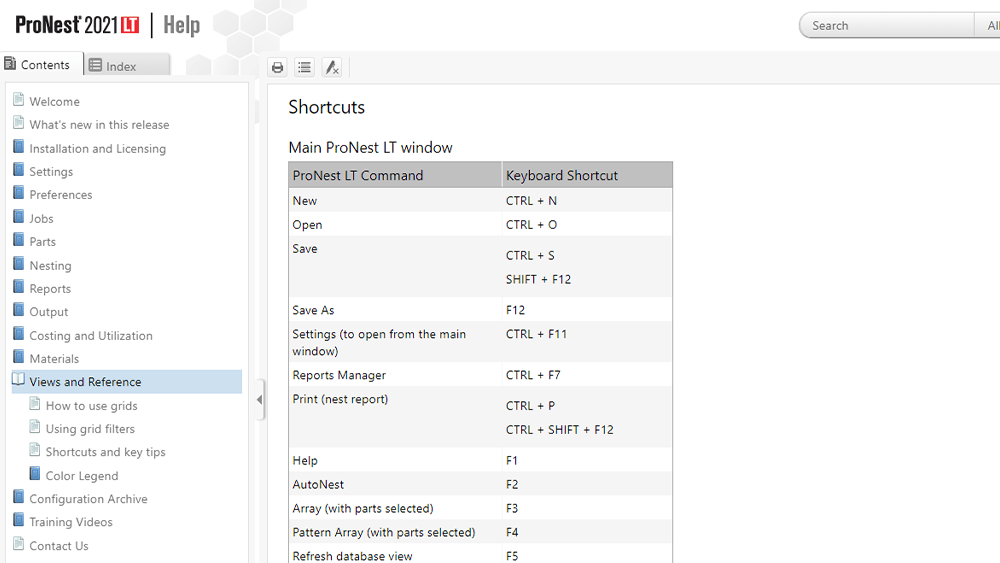Click the Installation and Licensing book icon
This screenshot has height=563, width=1000.
point(19,148)
